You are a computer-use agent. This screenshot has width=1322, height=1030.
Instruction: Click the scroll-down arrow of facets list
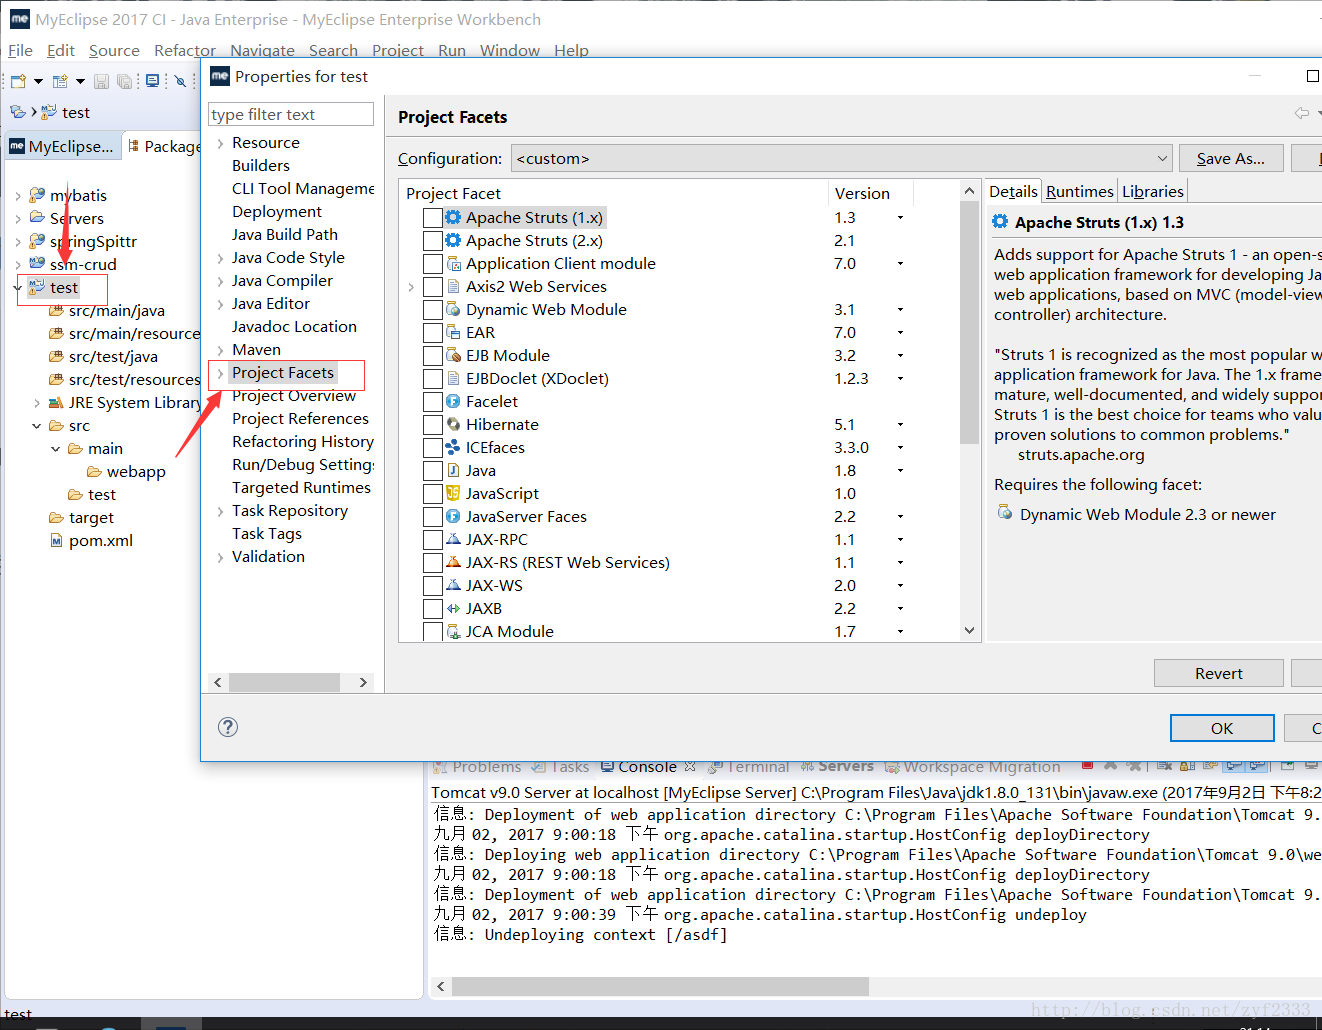click(968, 630)
